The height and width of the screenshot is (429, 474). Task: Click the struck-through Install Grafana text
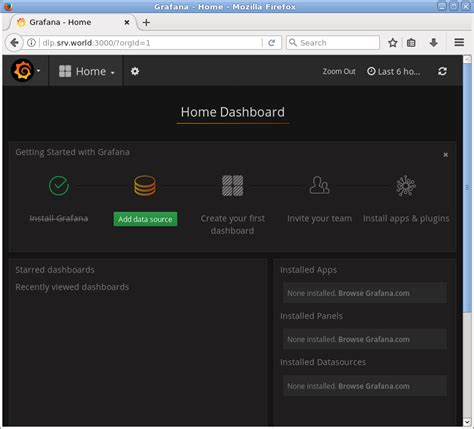tap(59, 218)
